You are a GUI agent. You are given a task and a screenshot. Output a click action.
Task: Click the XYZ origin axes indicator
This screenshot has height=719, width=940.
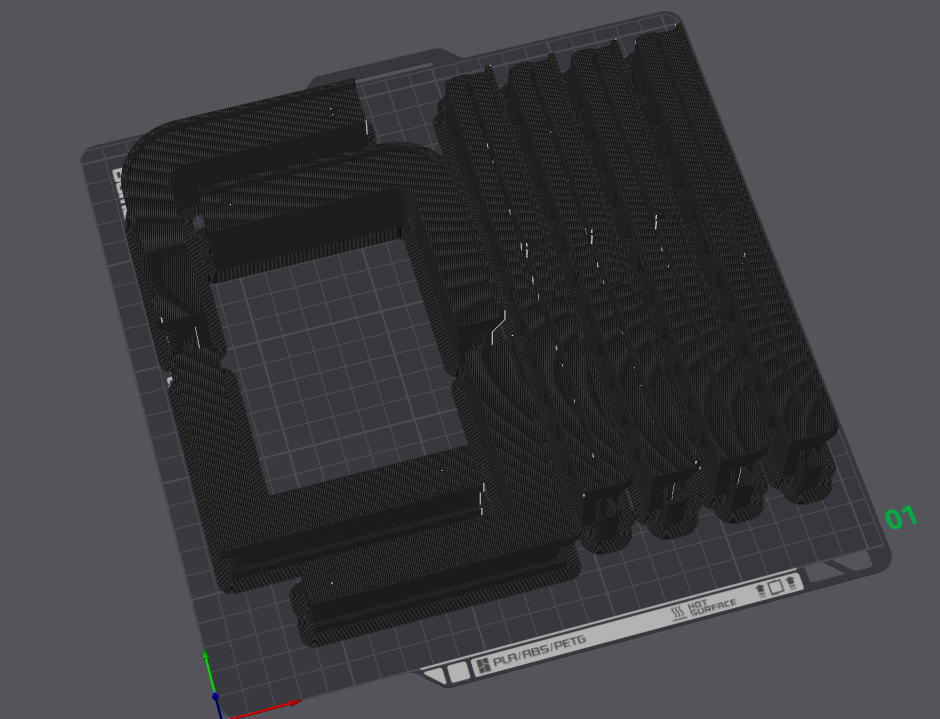coord(216,696)
